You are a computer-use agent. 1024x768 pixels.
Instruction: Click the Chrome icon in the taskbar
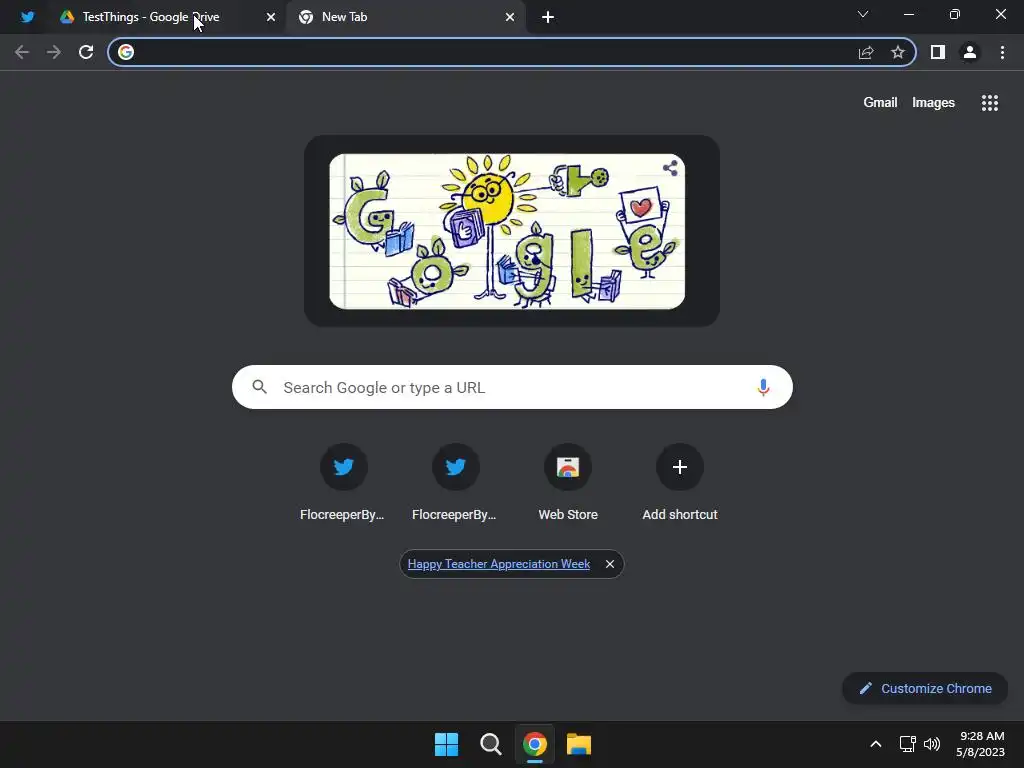click(535, 744)
